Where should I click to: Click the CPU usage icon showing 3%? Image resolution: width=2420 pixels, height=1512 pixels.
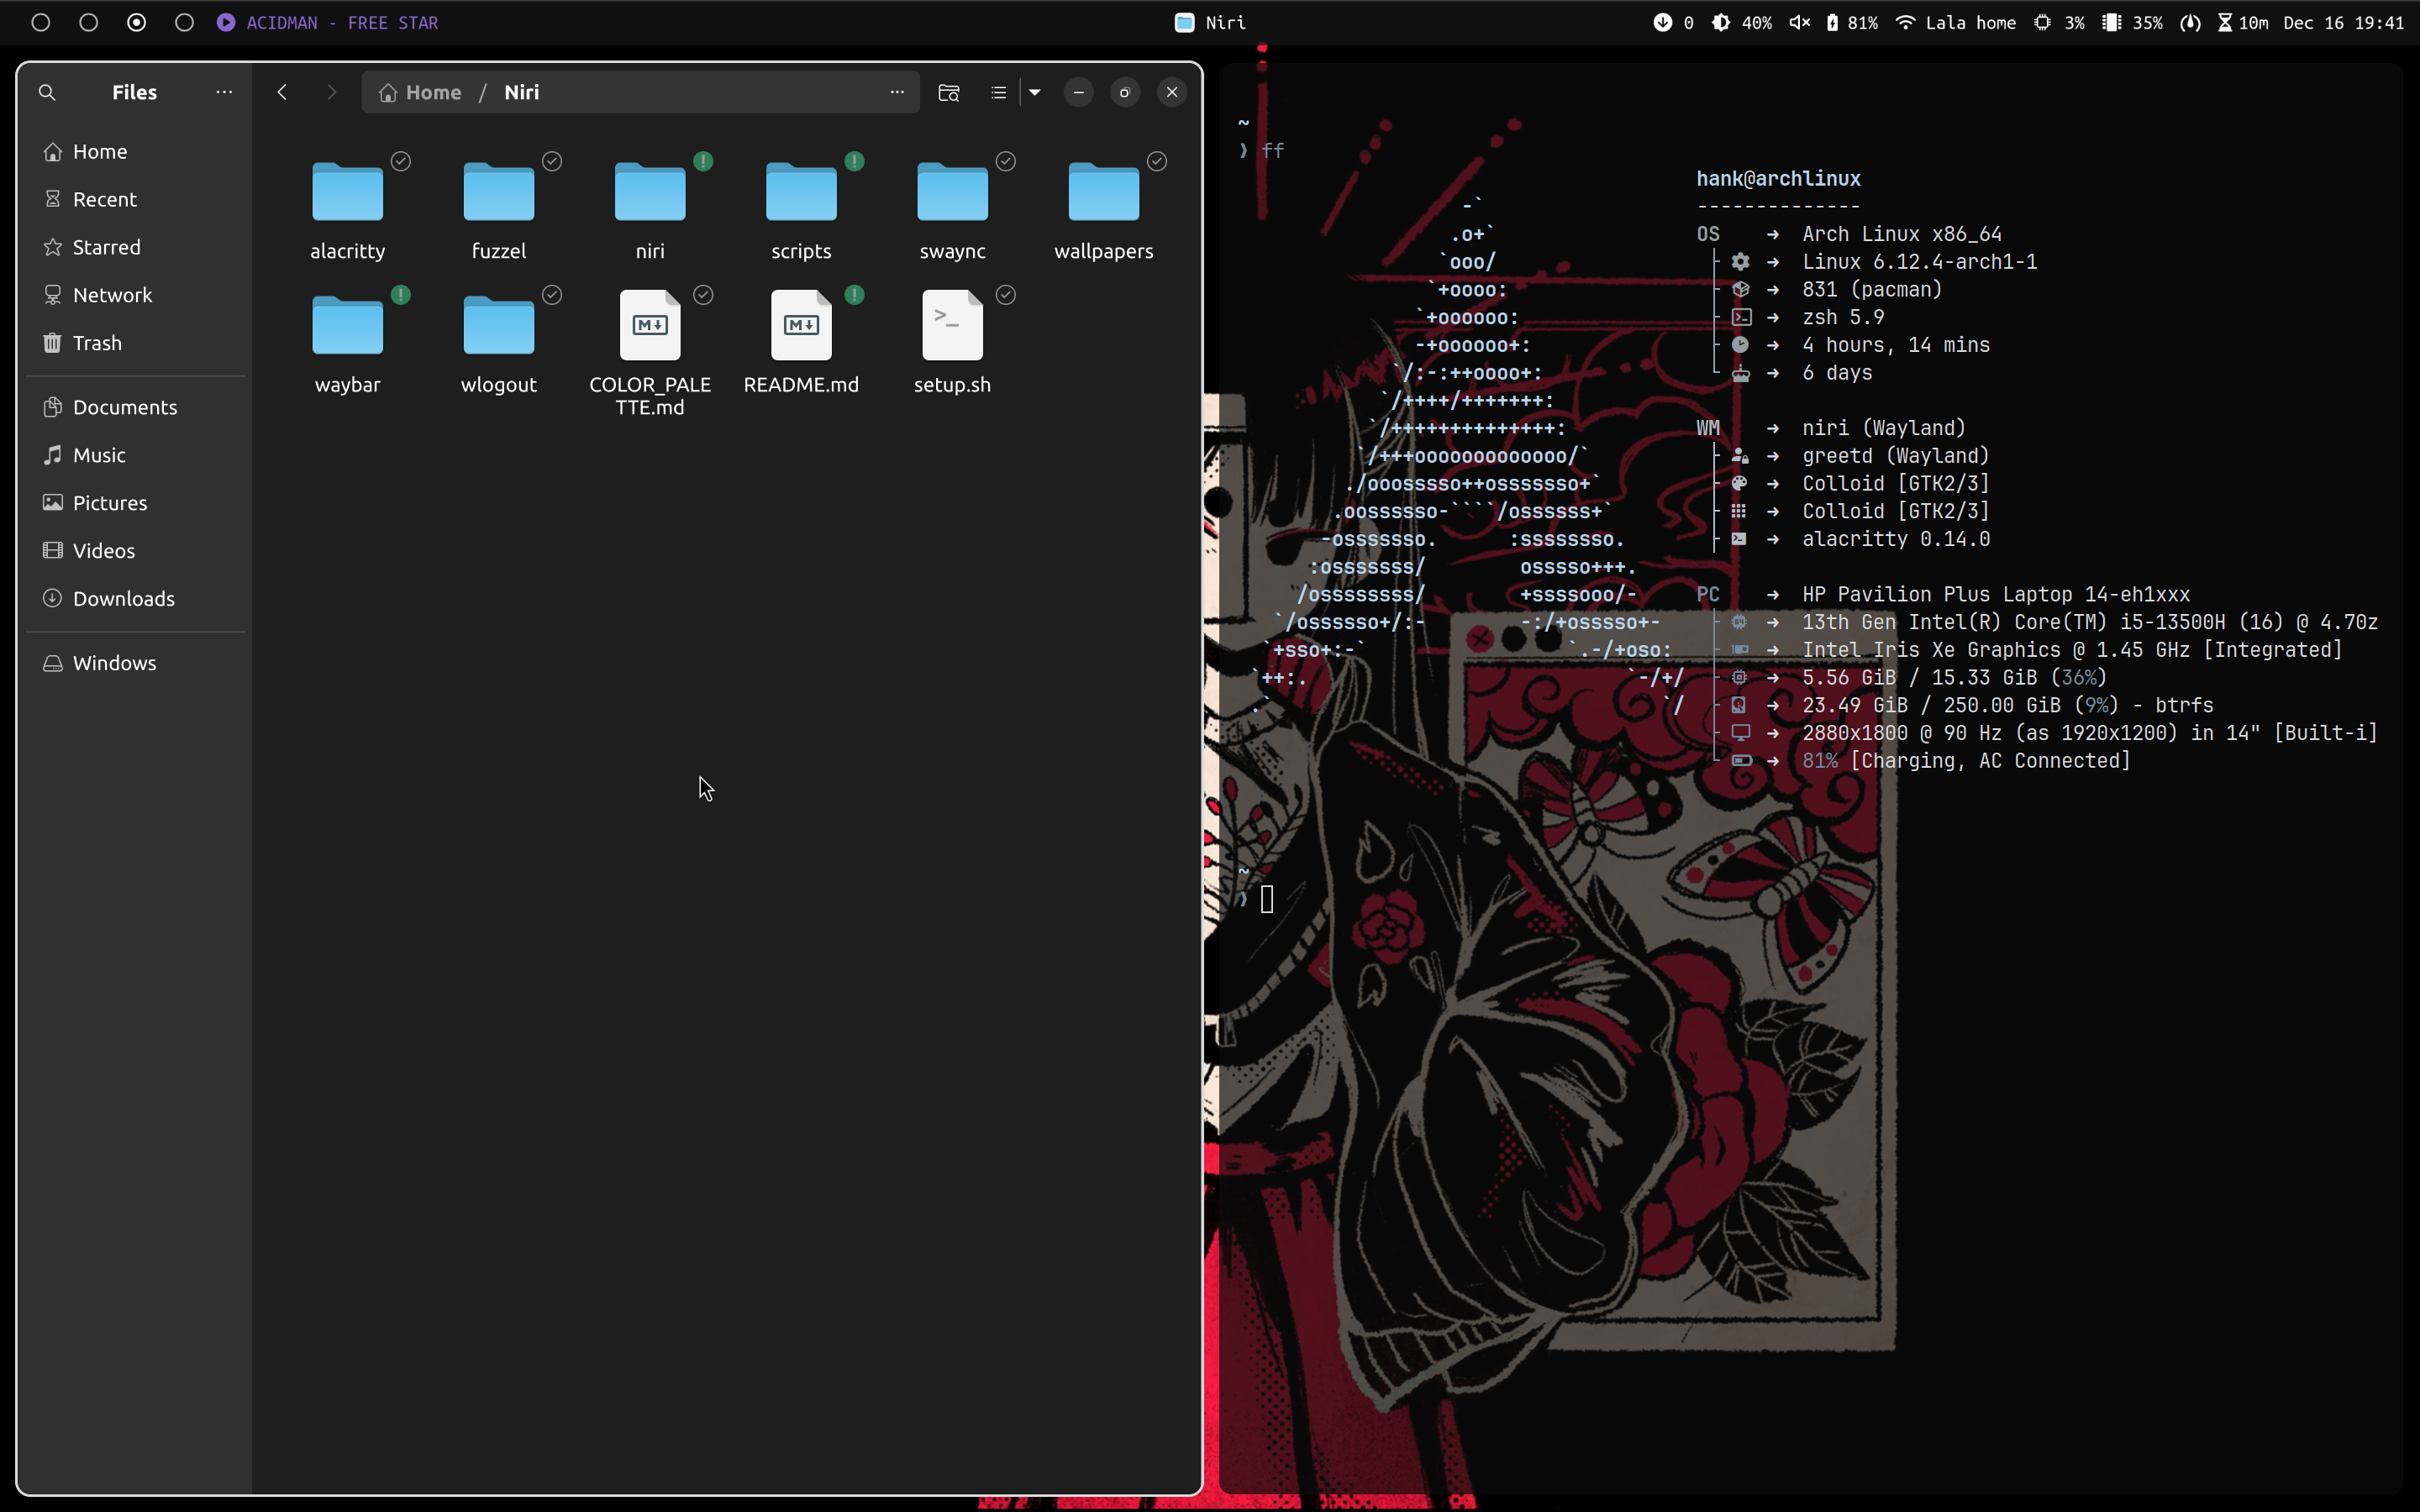click(x=2041, y=22)
